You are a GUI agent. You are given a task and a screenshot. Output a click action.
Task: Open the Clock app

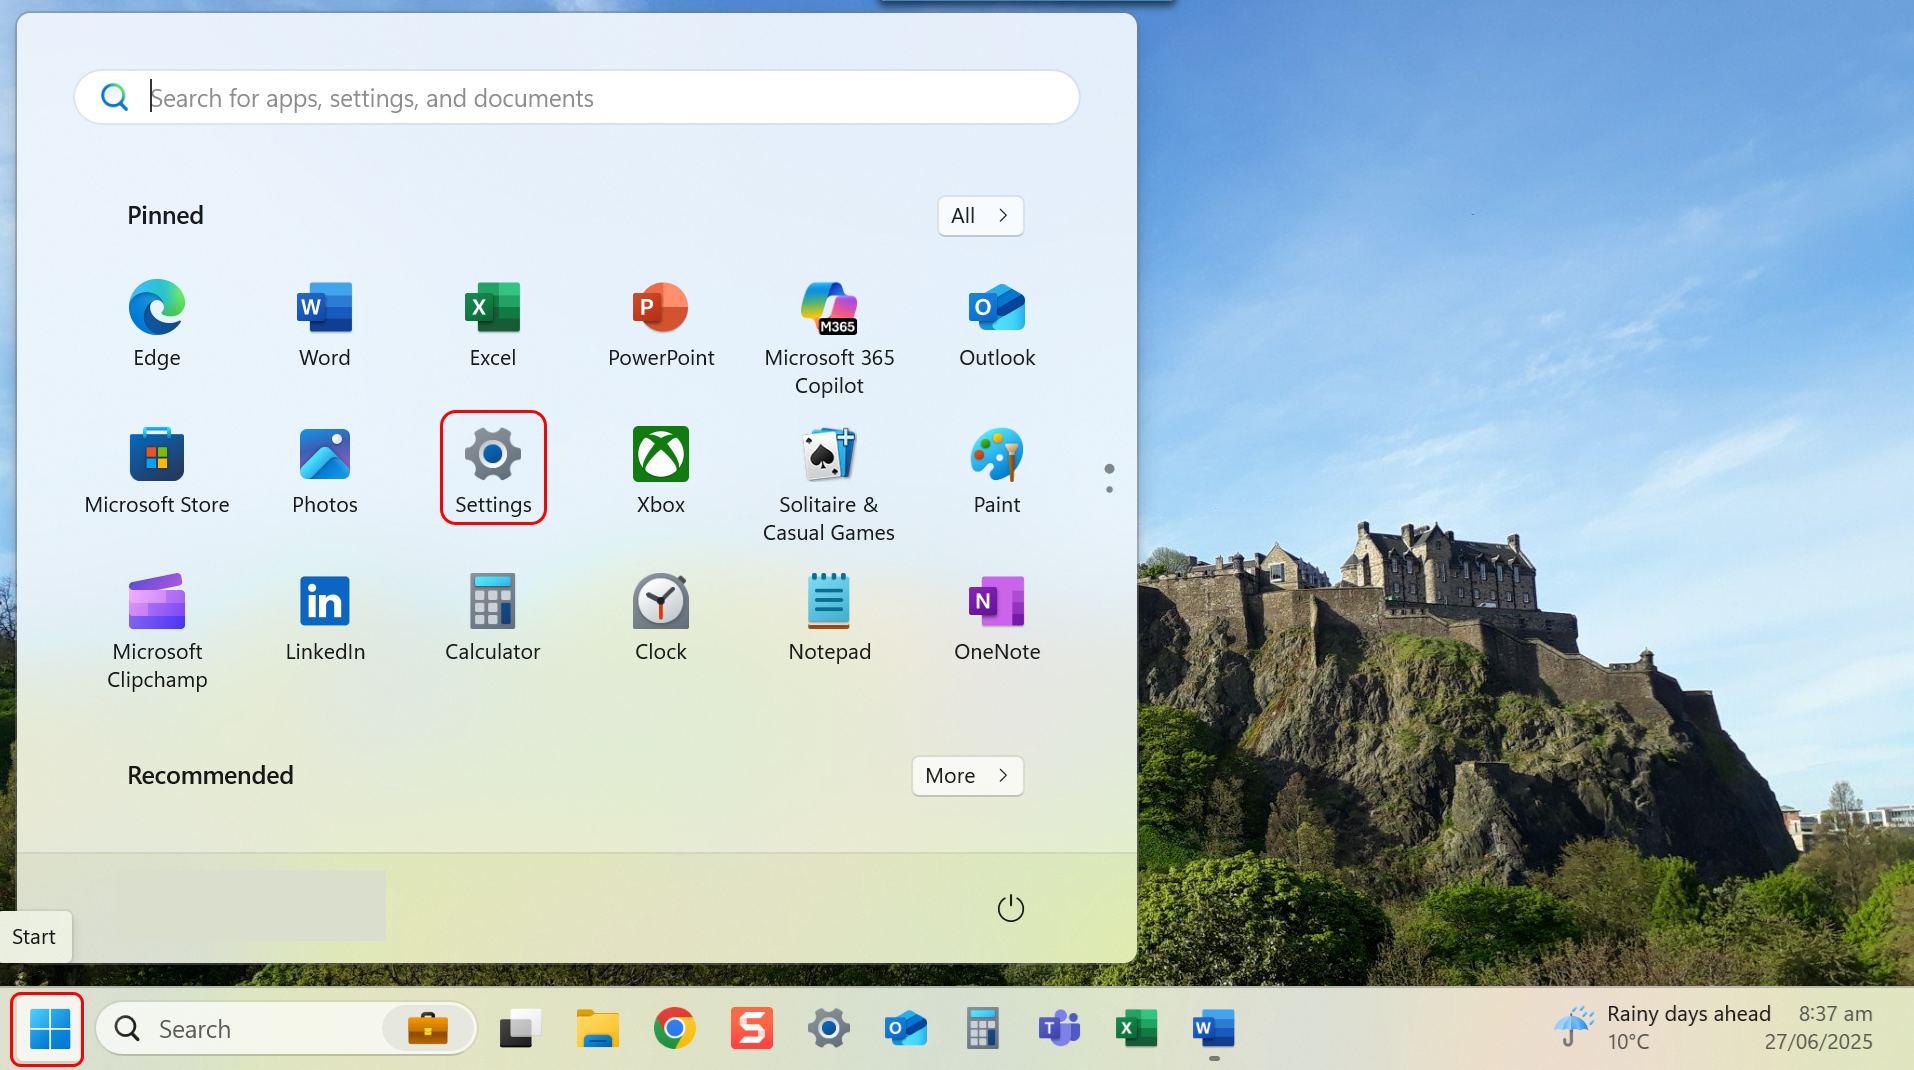point(661,619)
